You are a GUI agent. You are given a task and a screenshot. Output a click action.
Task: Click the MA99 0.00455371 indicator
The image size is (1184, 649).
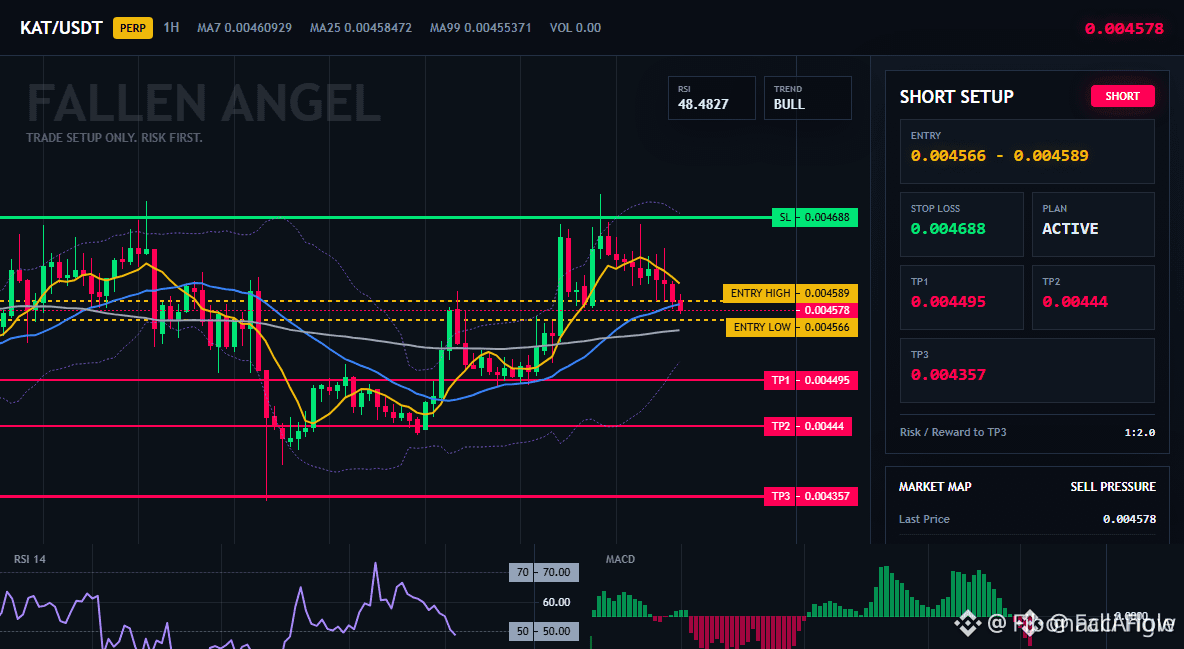(x=480, y=28)
